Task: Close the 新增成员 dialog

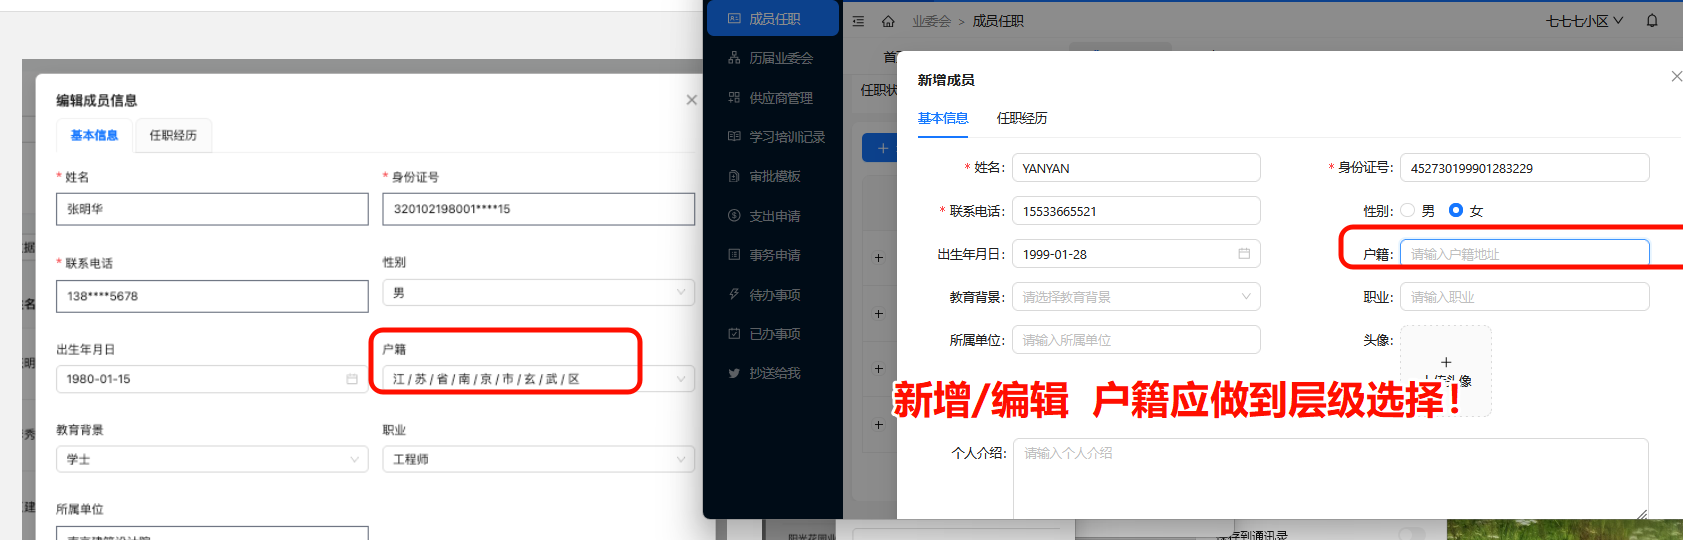Action: pyautogui.click(x=1676, y=76)
